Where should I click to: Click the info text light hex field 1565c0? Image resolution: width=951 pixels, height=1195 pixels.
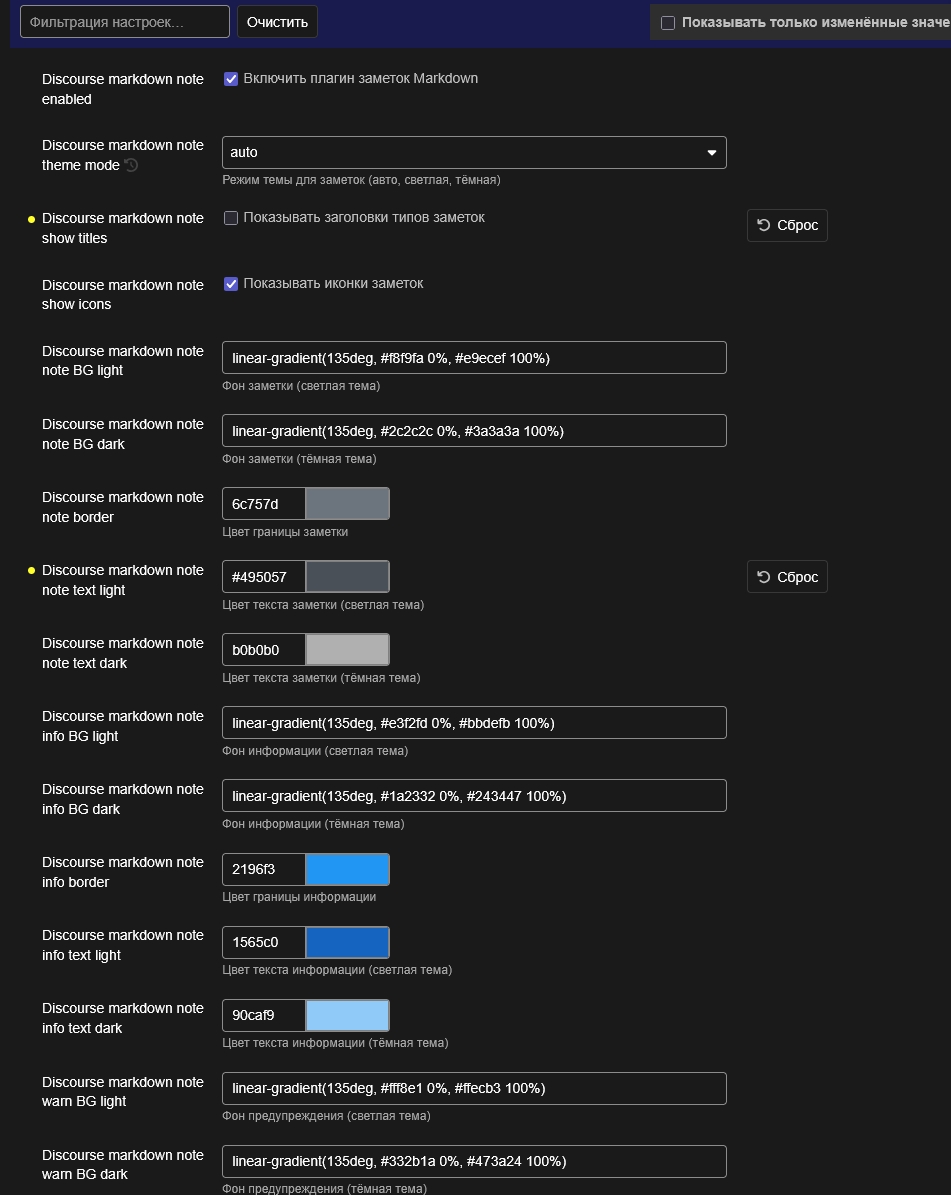tap(264, 943)
